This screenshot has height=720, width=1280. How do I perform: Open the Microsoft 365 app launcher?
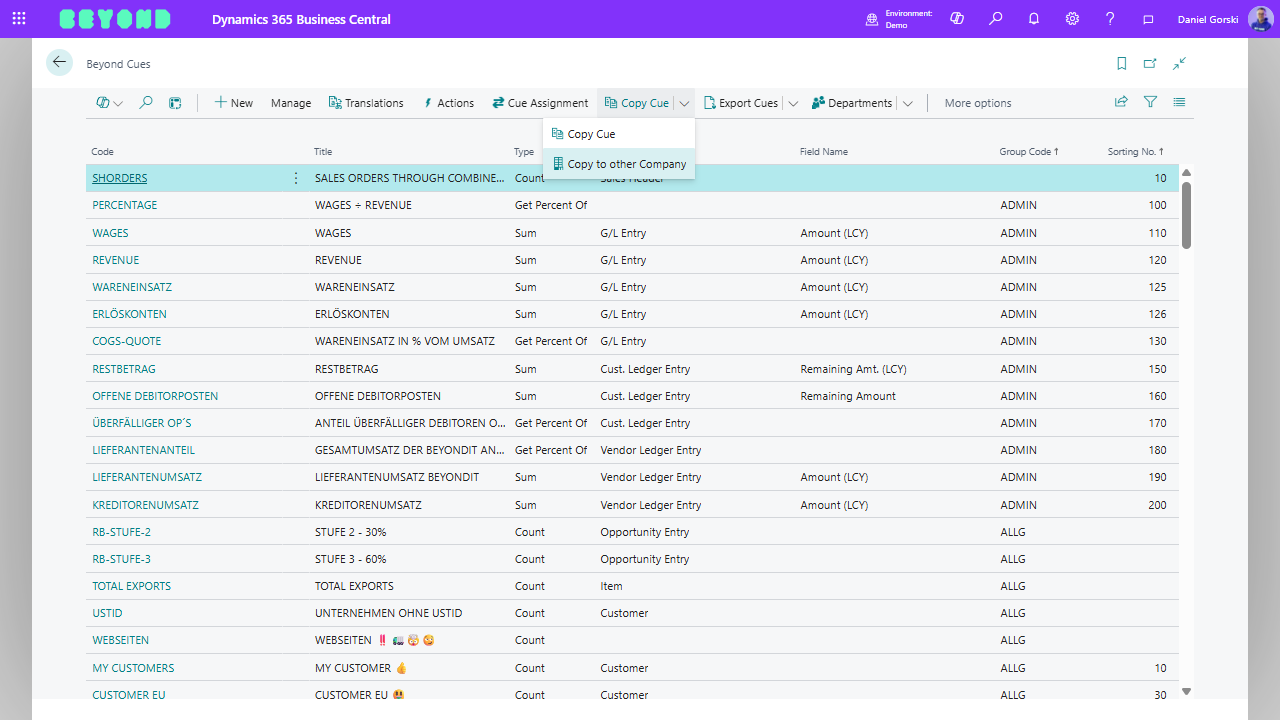[x=19, y=19]
